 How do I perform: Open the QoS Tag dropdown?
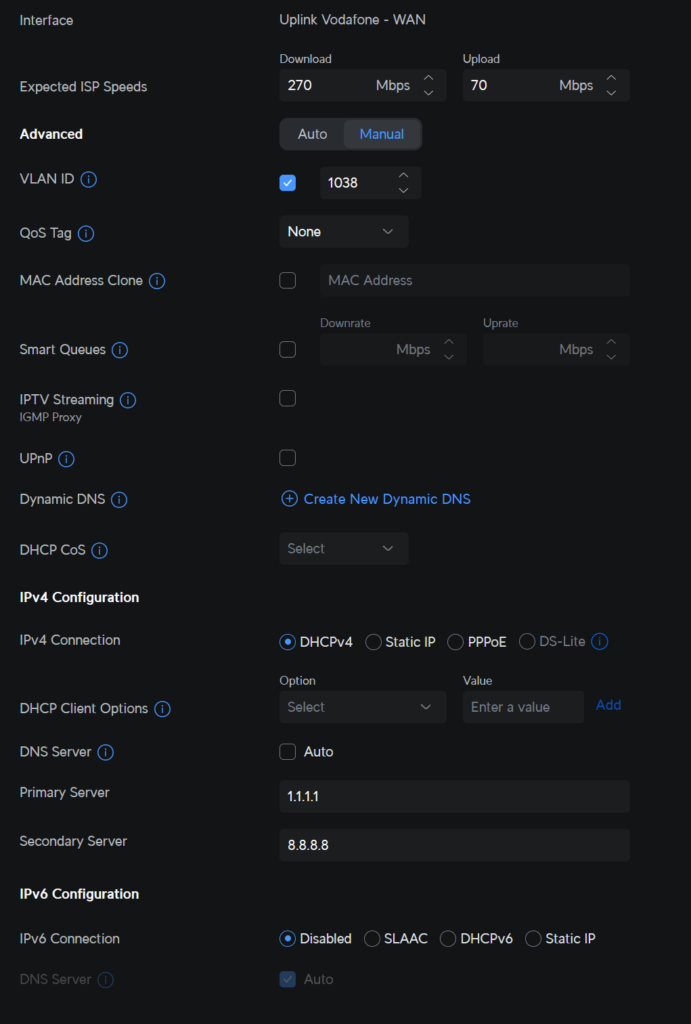pos(344,232)
